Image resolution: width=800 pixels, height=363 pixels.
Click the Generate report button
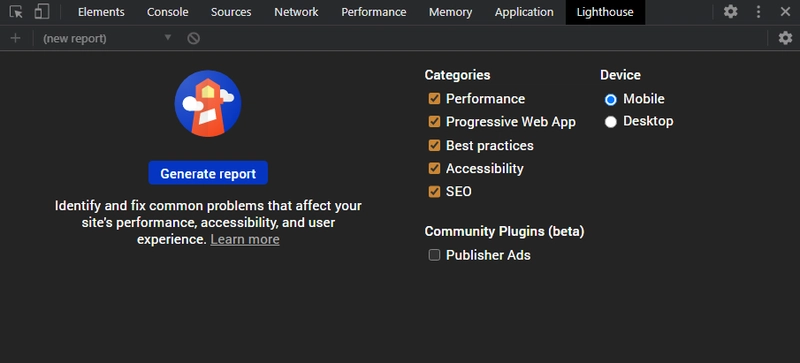tap(208, 173)
